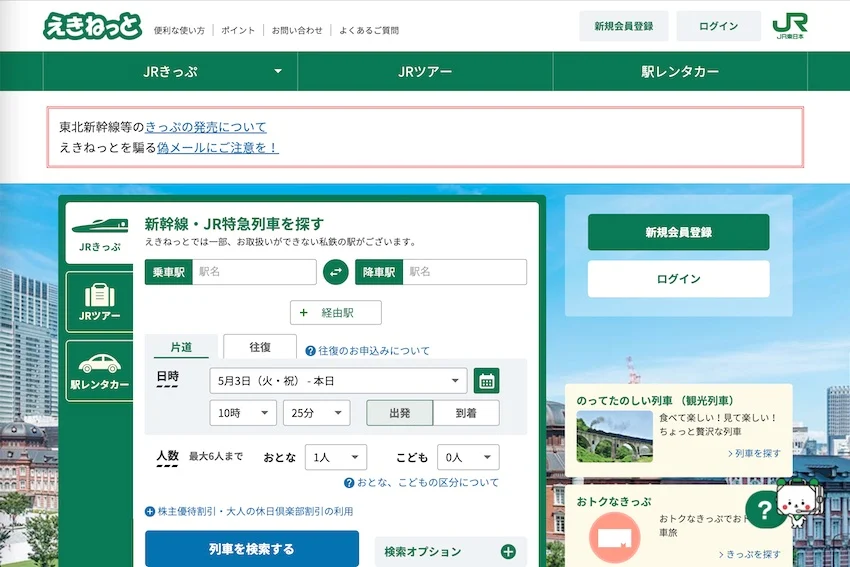Open the おとな 1人 dropdown
Screen dimensions: 850x567
tap(336, 458)
